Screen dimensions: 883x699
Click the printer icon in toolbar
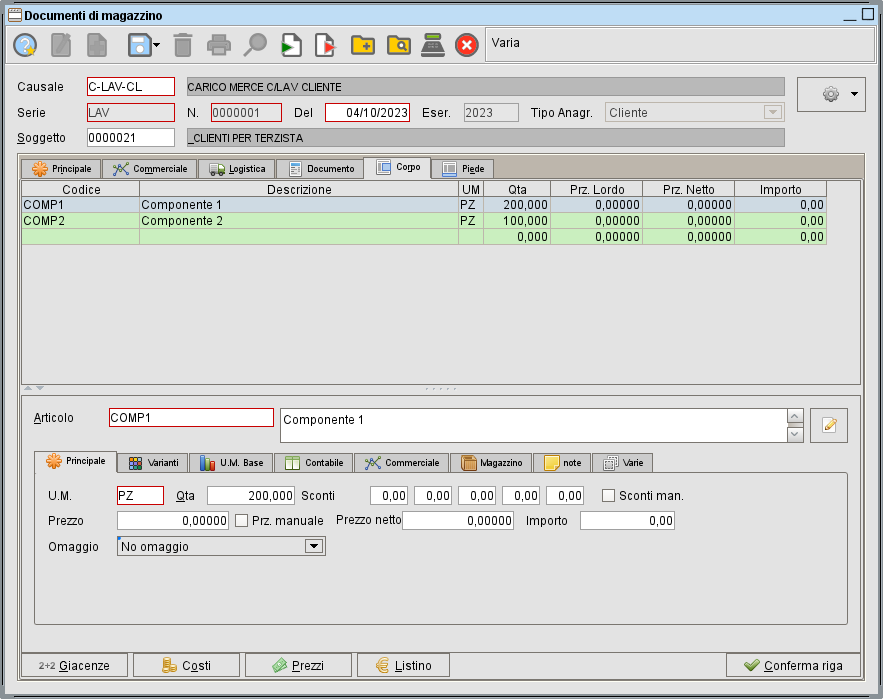point(218,45)
